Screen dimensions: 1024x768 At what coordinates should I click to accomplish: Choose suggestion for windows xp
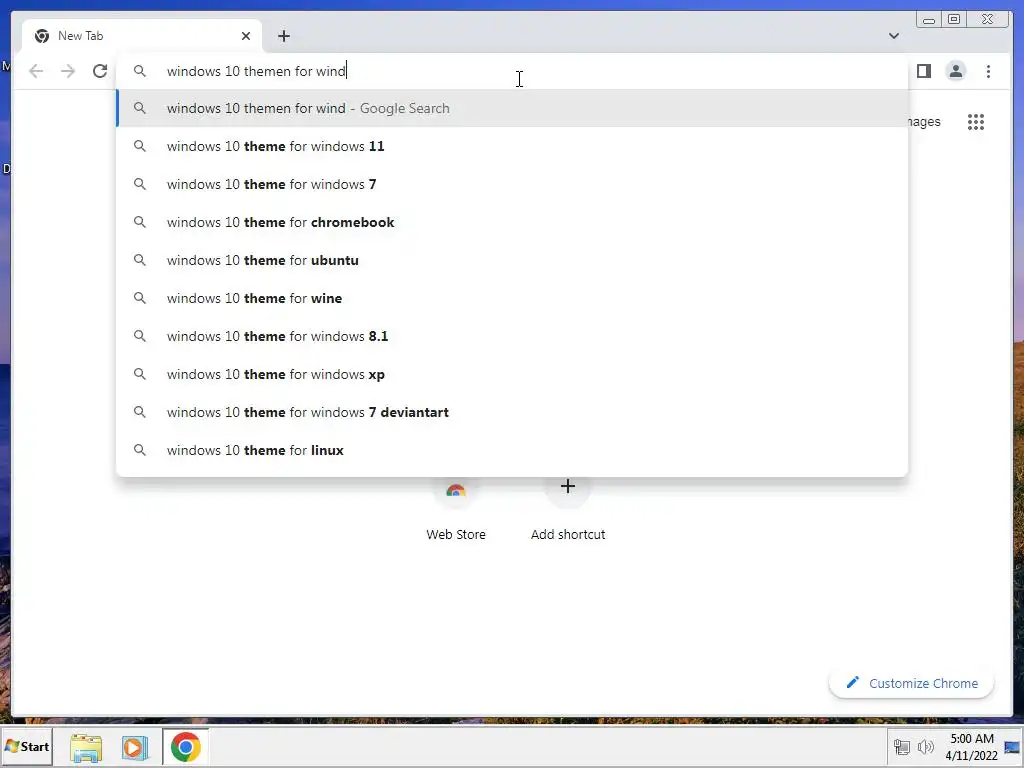coord(512,374)
